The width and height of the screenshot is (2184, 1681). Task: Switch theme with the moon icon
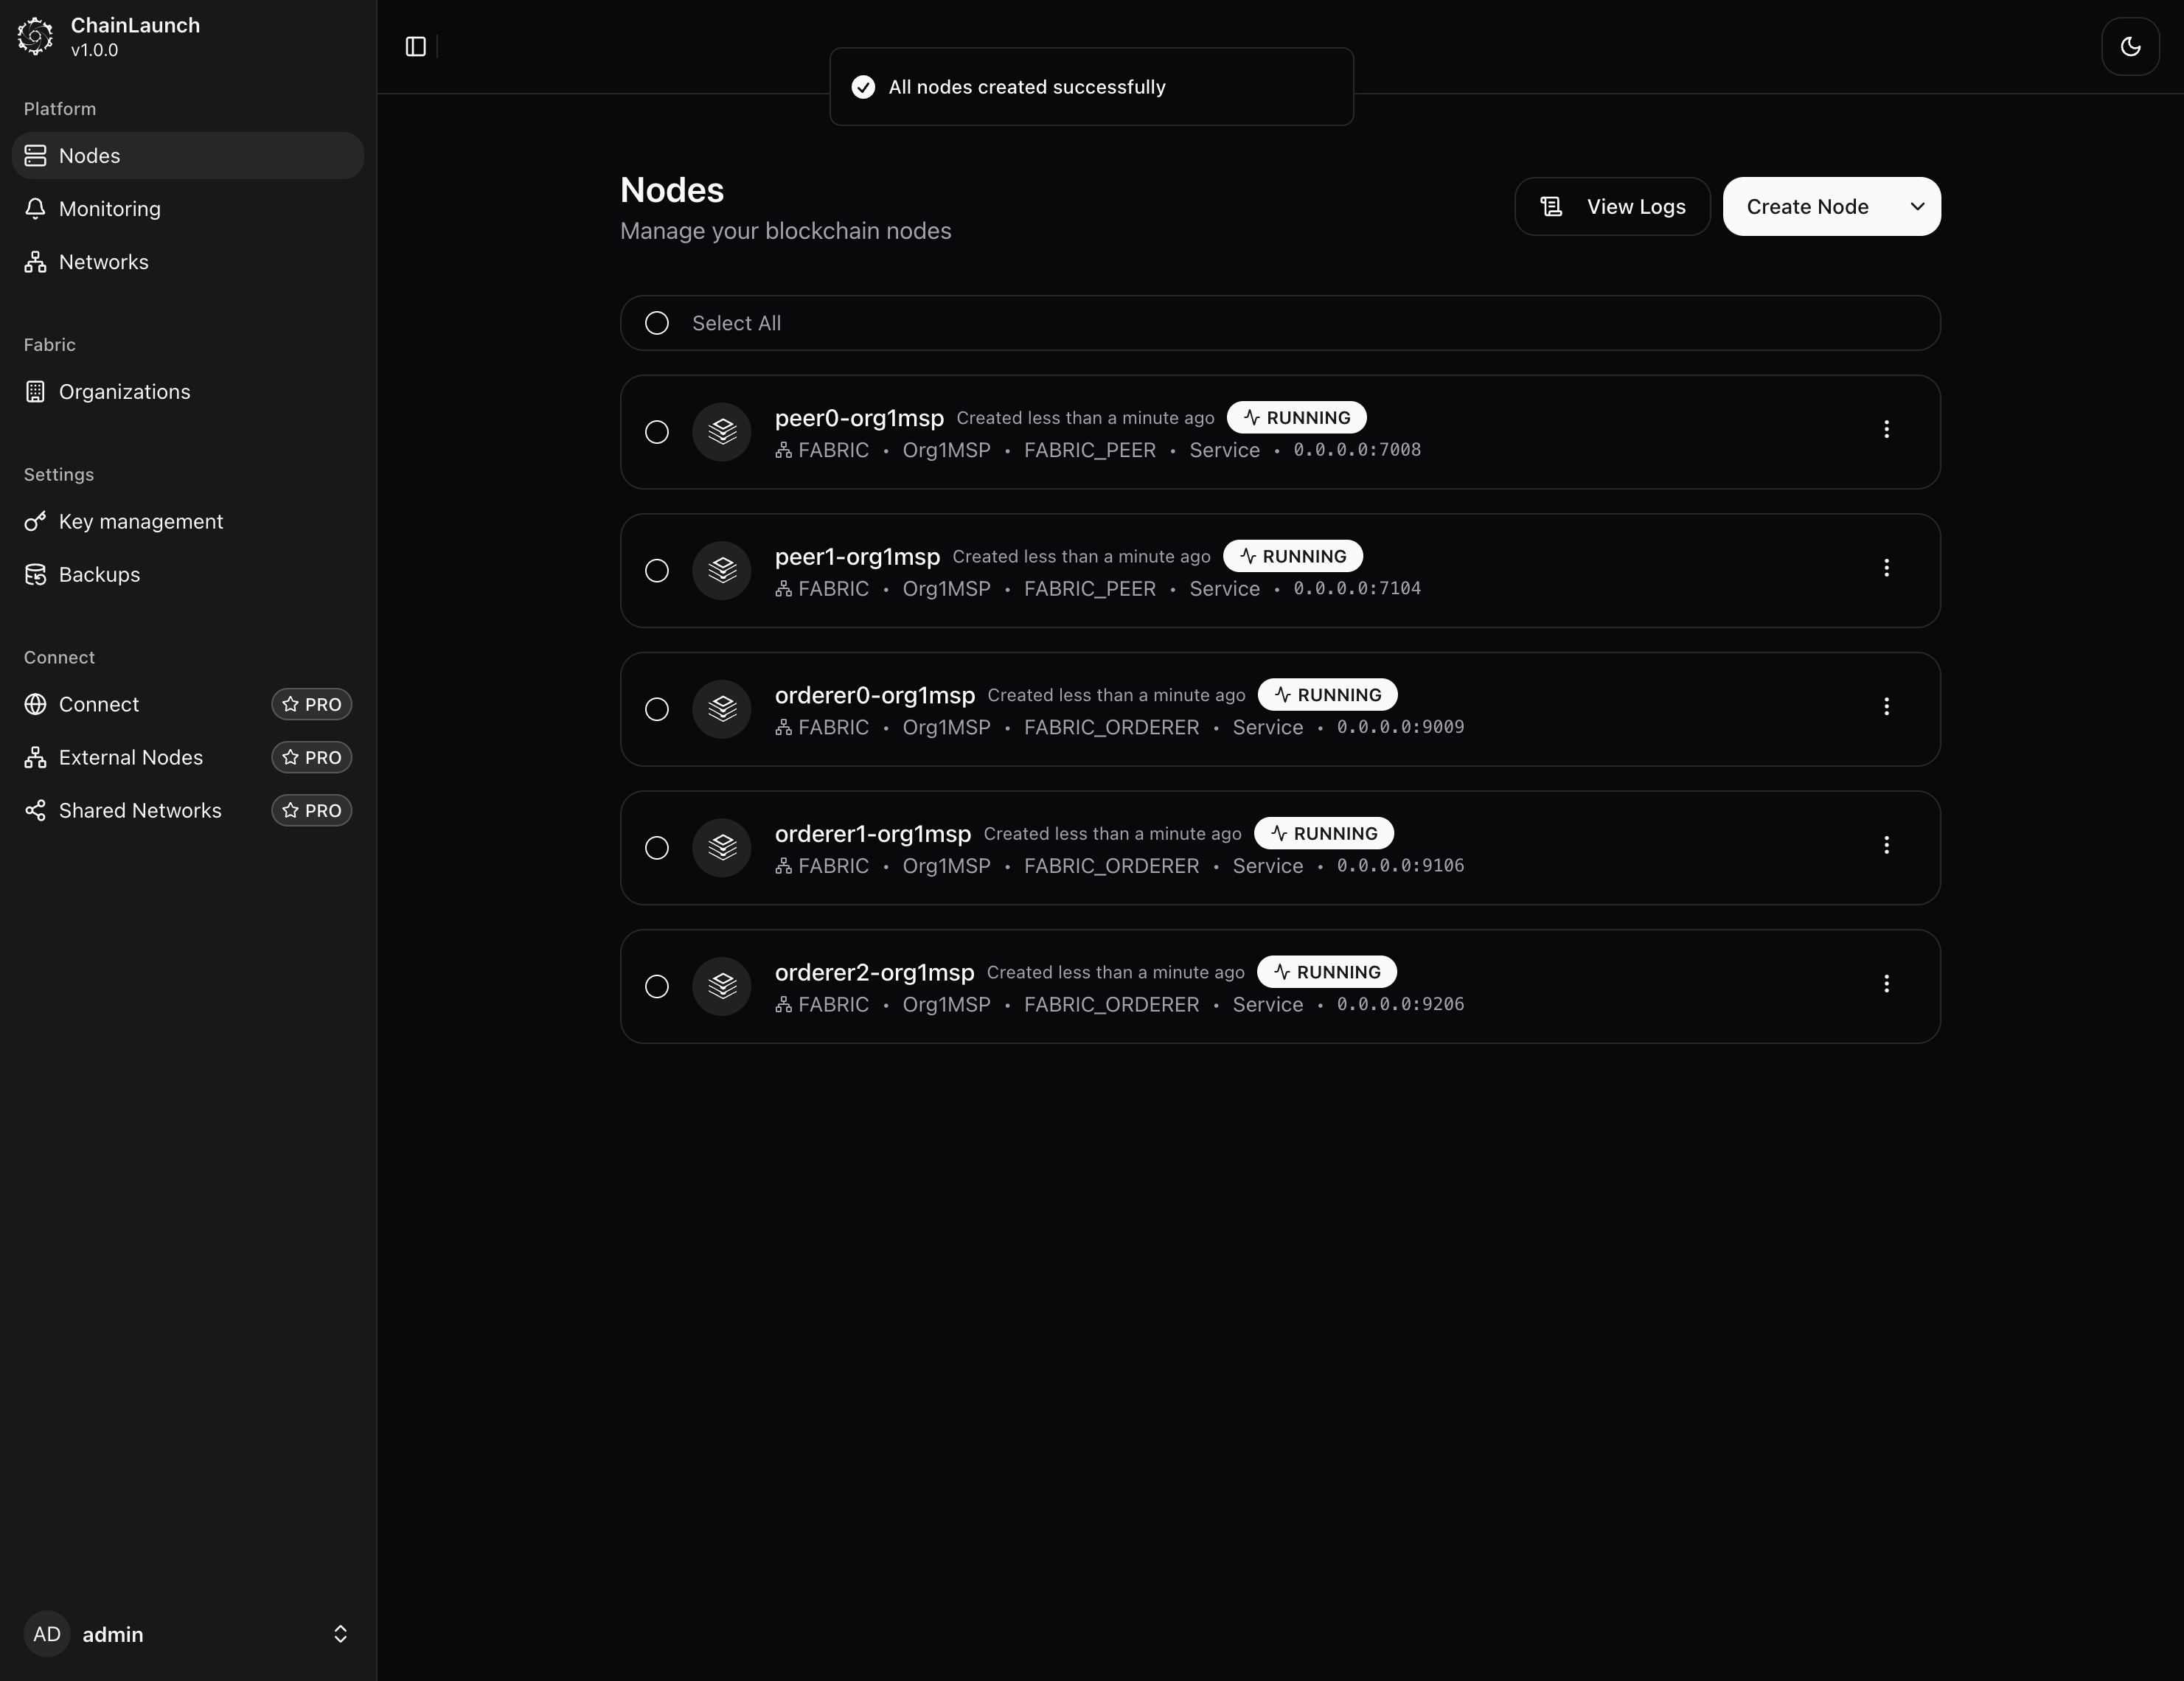pos(2130,47)
